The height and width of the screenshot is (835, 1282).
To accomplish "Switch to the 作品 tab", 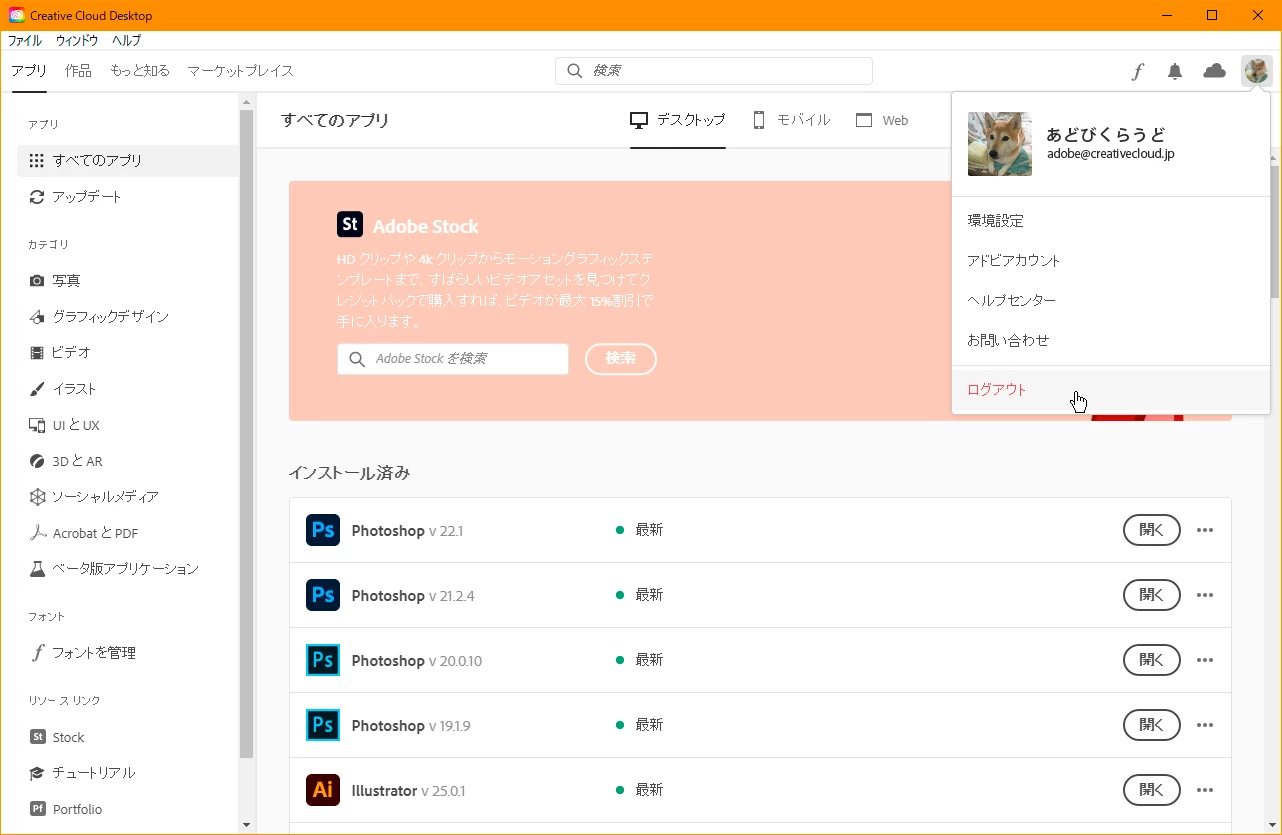I will coord(78,71).
